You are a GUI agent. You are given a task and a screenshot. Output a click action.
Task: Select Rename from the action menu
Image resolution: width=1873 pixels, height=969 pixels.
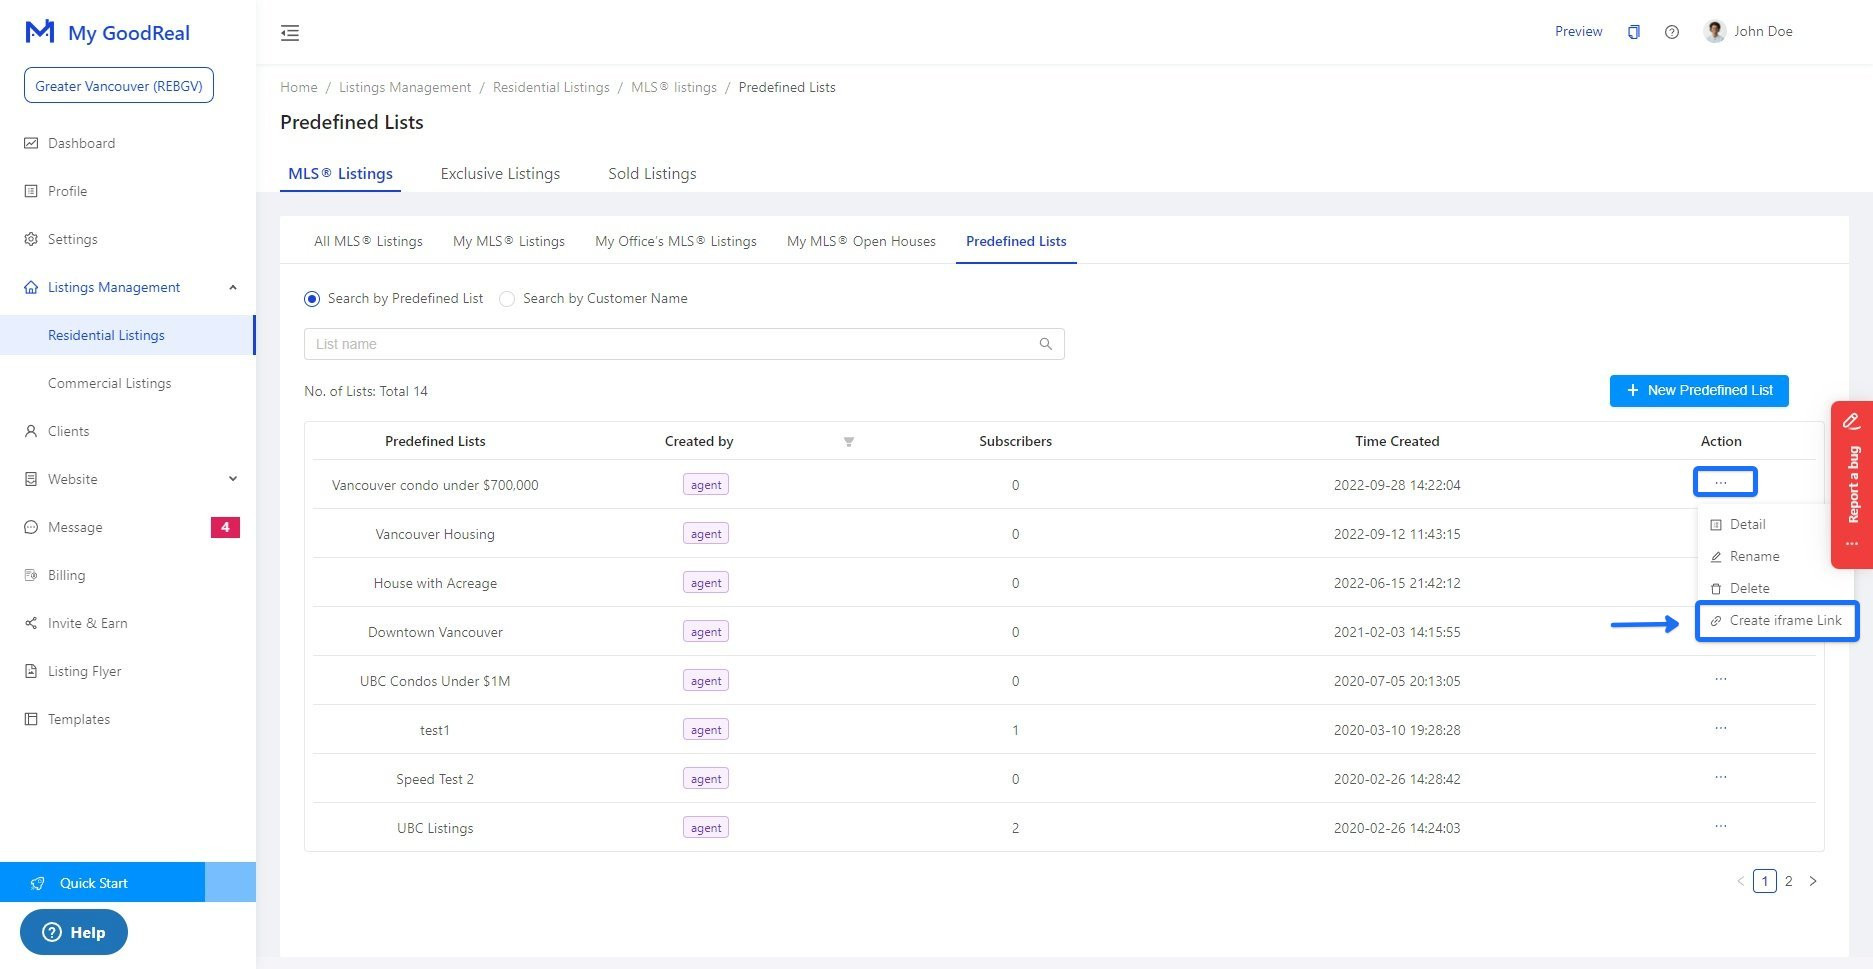[1755, 556]
